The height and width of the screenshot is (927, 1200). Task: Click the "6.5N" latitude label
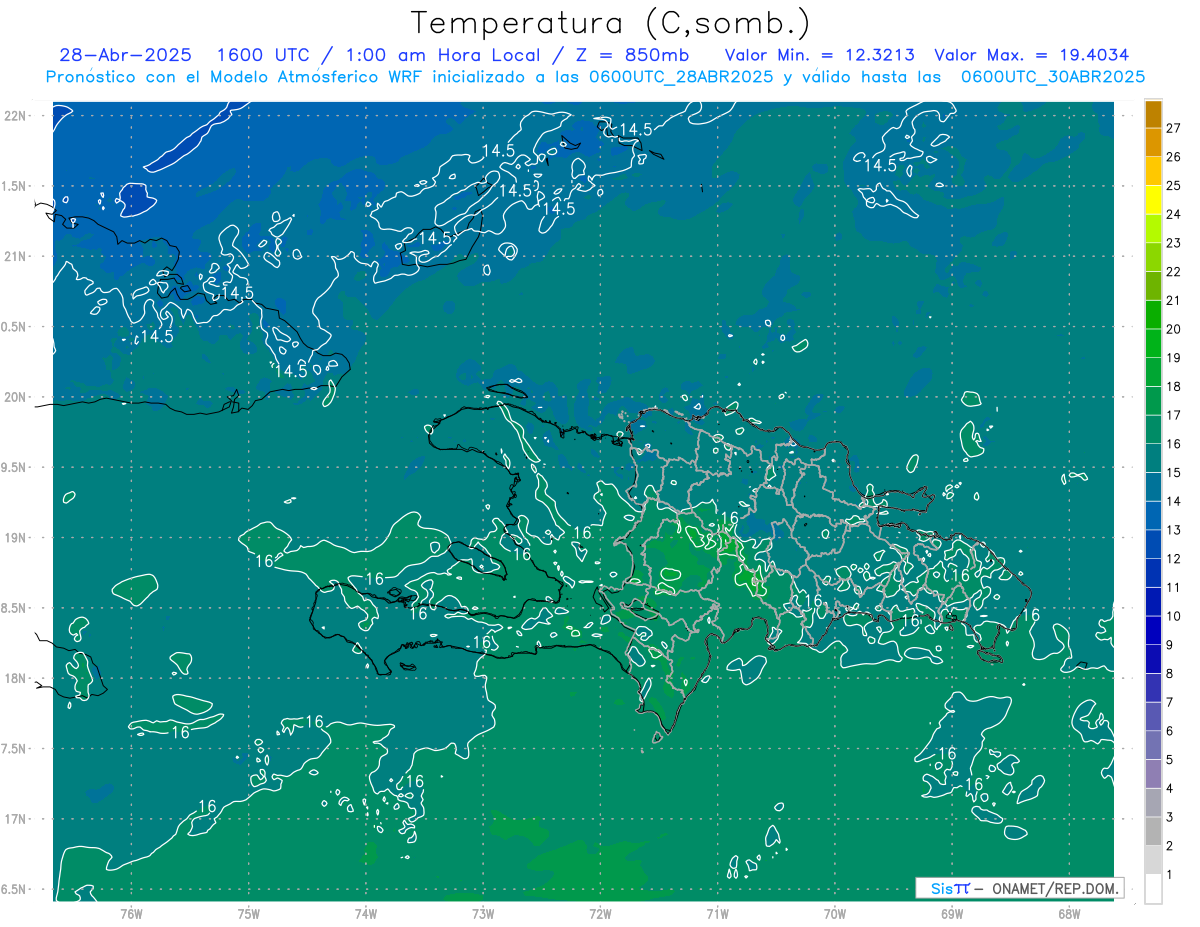pos(14,890)
